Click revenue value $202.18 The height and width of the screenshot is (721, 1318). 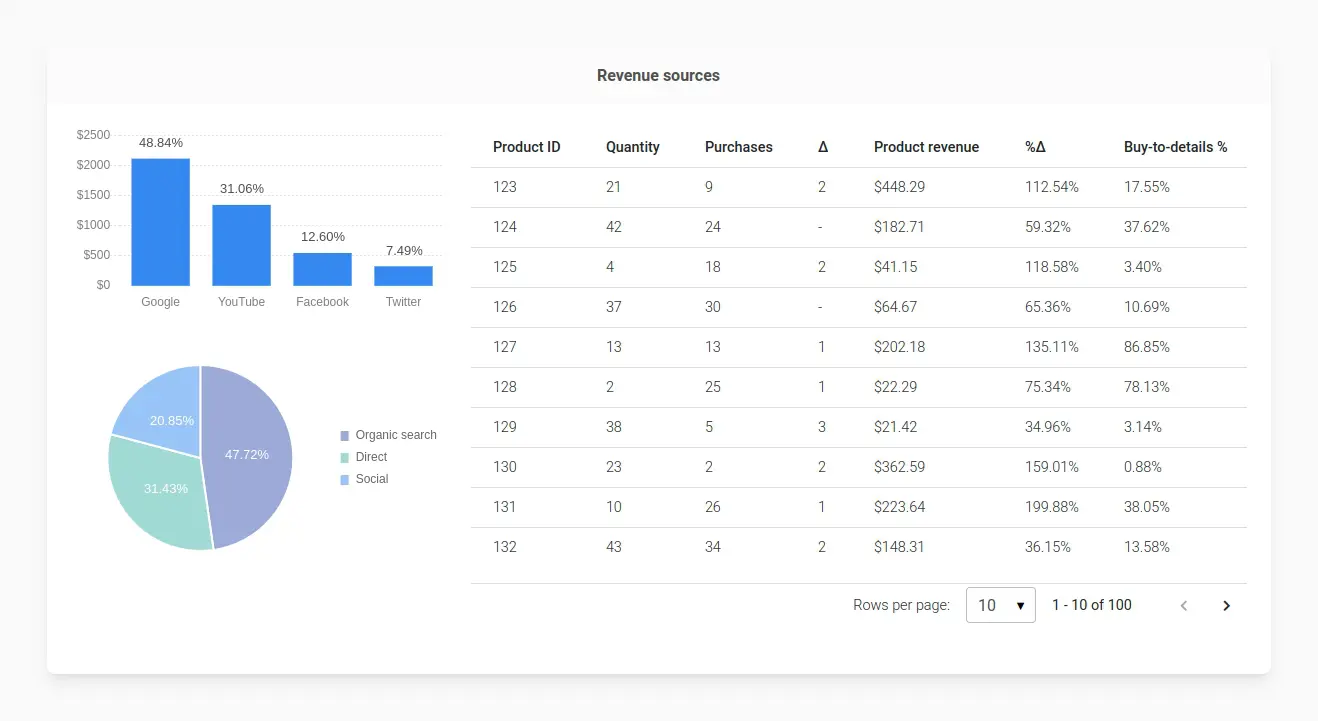tap(899, 347)
